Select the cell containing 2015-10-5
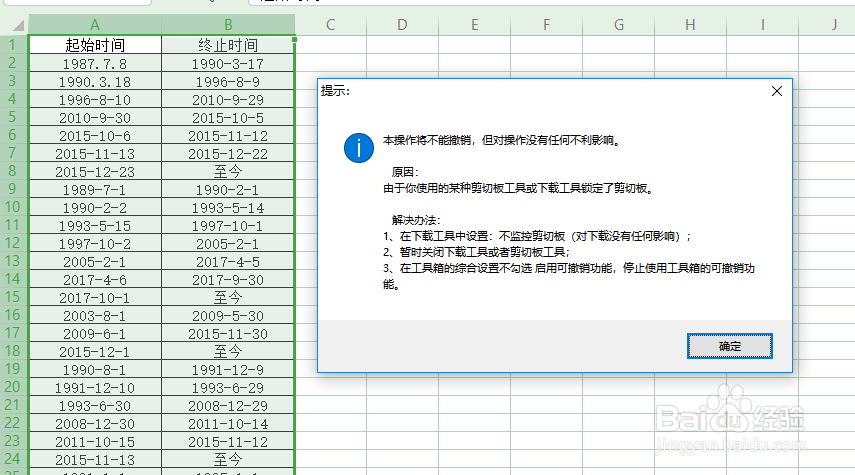The width and height of the screenshot is (855, 475). [228, 117]
